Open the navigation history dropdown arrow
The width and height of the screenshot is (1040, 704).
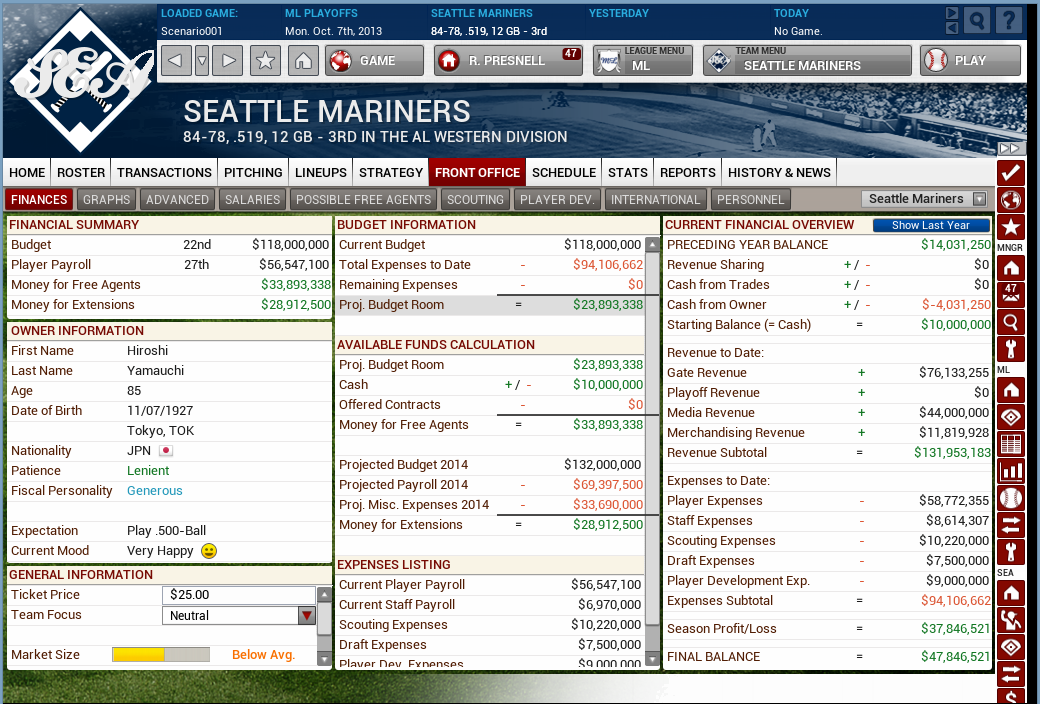pos(202,61)
